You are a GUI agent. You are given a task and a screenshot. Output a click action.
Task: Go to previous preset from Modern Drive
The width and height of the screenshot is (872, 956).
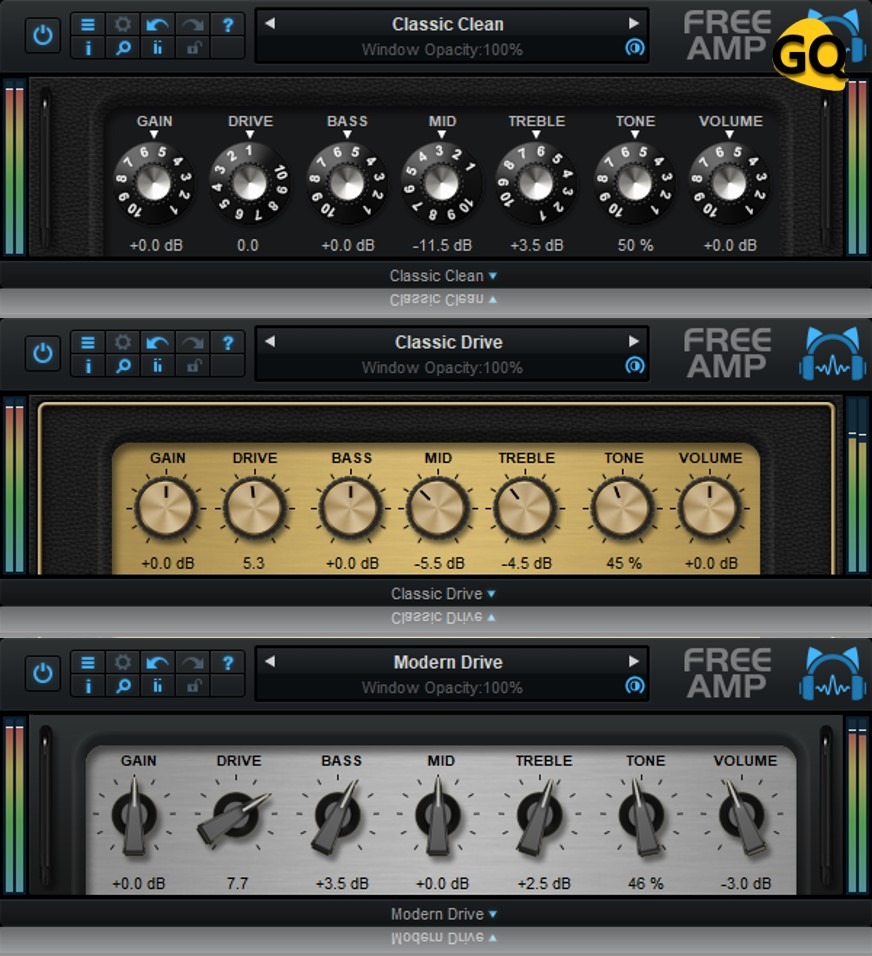tap(270, 662)
